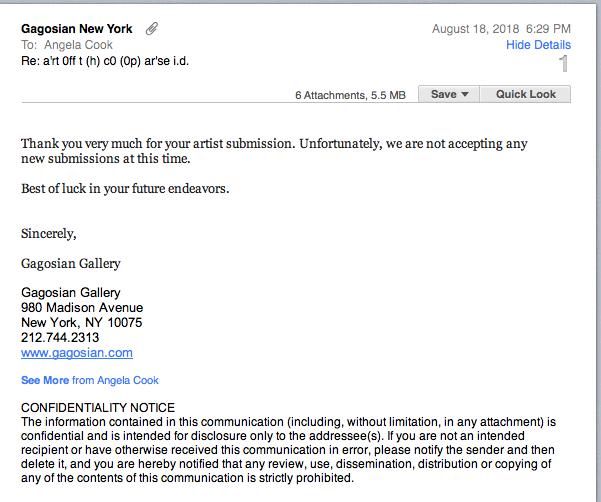Click recipient Angela Cook in To field

78,45
